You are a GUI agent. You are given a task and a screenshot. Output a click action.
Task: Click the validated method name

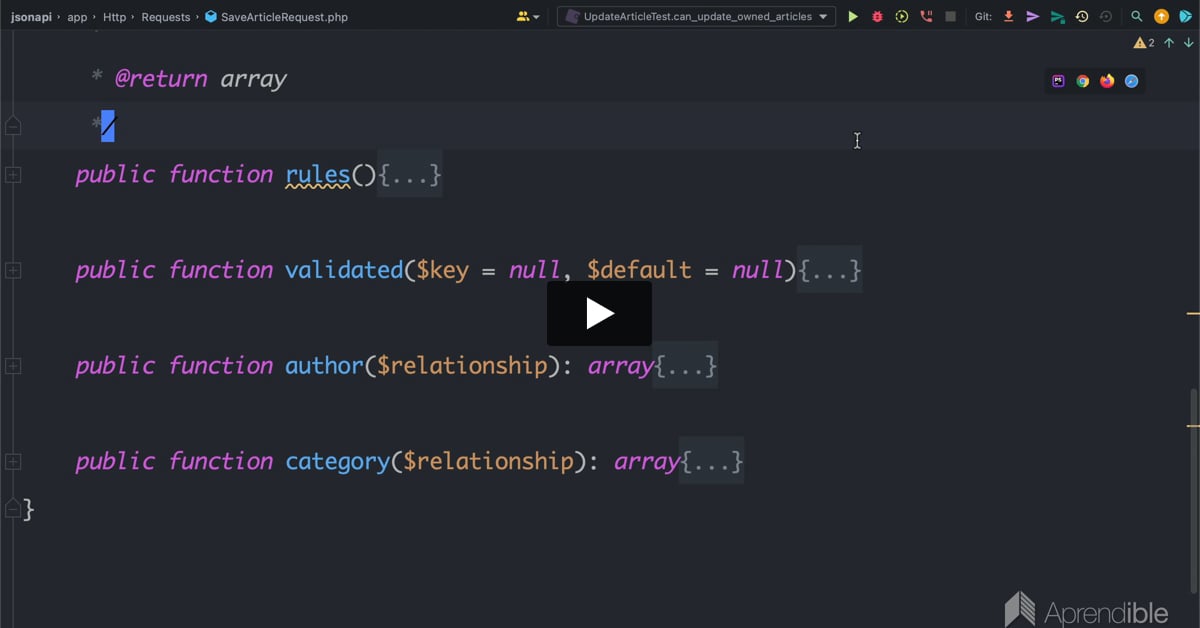click(344, 270)
